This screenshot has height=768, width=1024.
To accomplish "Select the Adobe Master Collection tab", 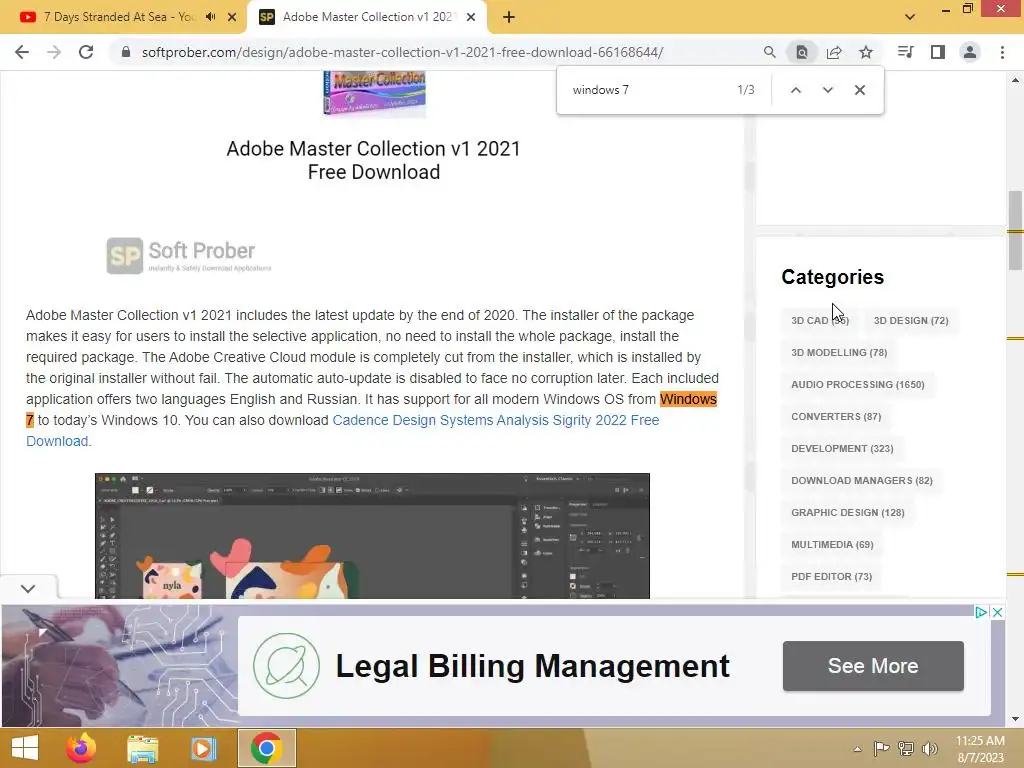I will pyautogui.click(x=367, y=17).
